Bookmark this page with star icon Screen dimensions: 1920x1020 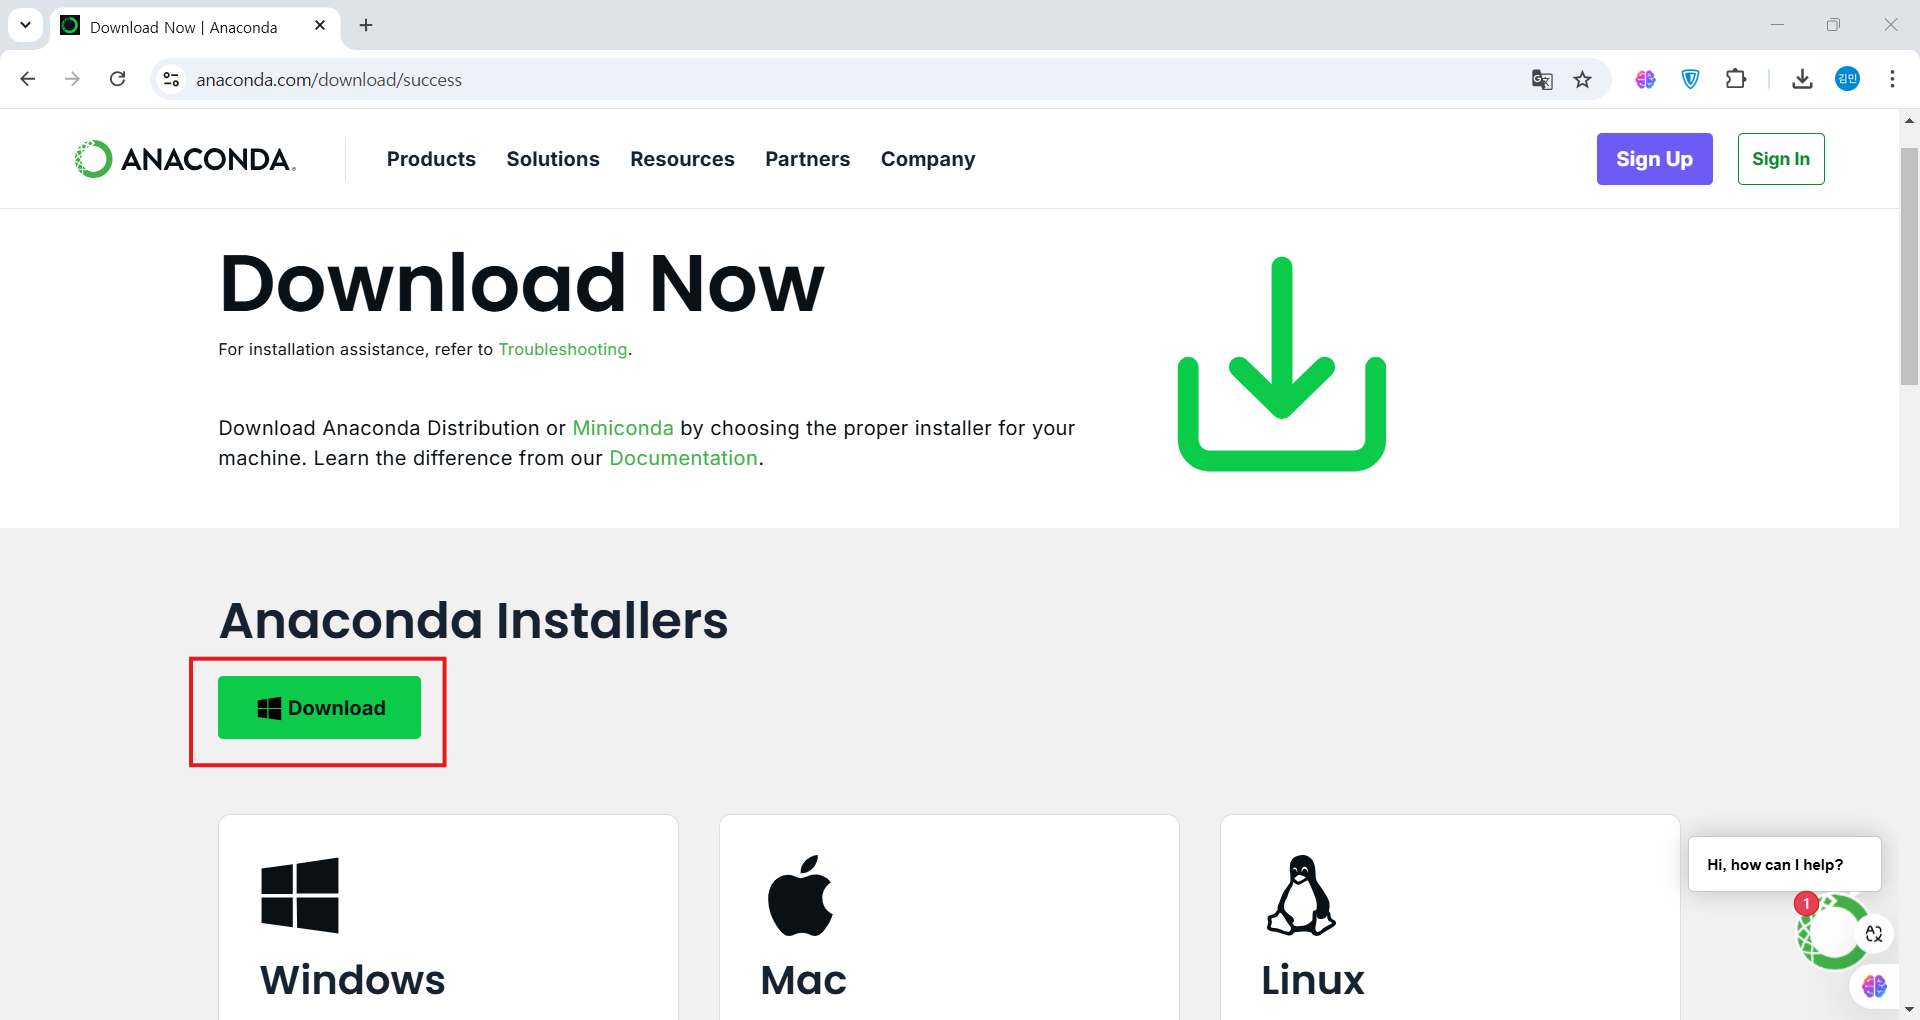click(1582, 79)
